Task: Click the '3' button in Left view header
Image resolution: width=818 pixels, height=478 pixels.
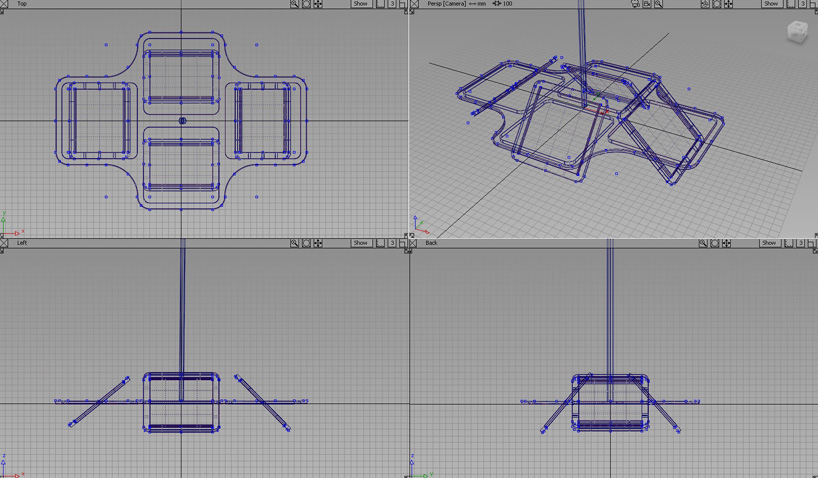Action: pyautogui.click(x=393, y=243)
